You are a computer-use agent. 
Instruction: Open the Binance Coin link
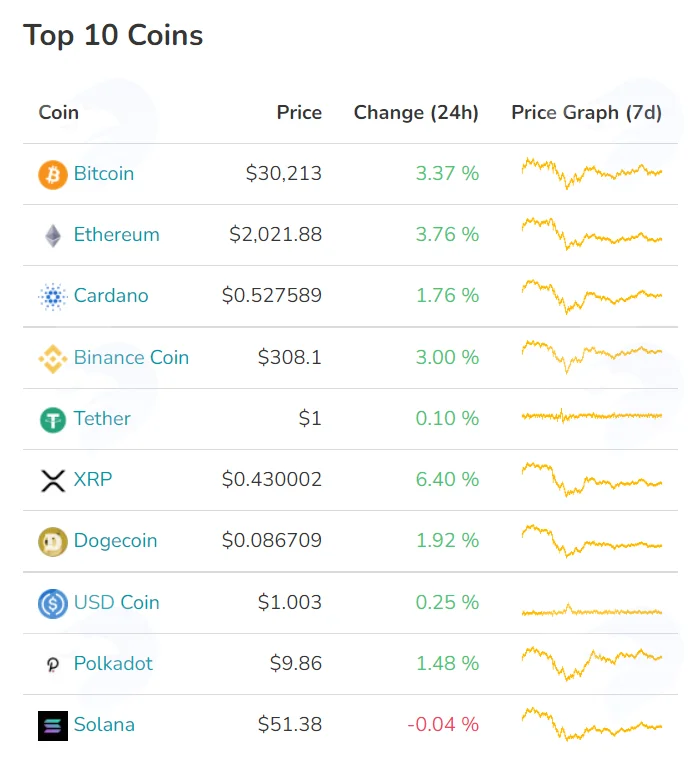[x=131, y=358]
